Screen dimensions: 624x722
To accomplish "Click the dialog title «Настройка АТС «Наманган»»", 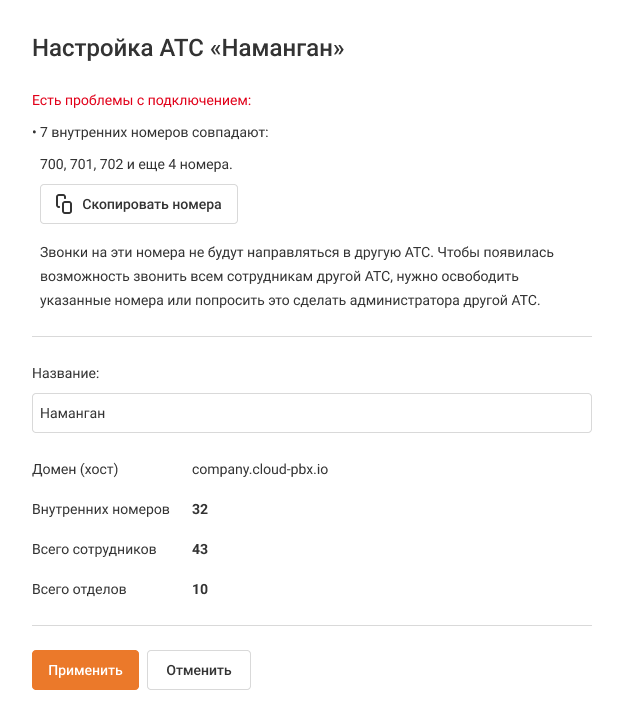I will [x=188, y=48].
